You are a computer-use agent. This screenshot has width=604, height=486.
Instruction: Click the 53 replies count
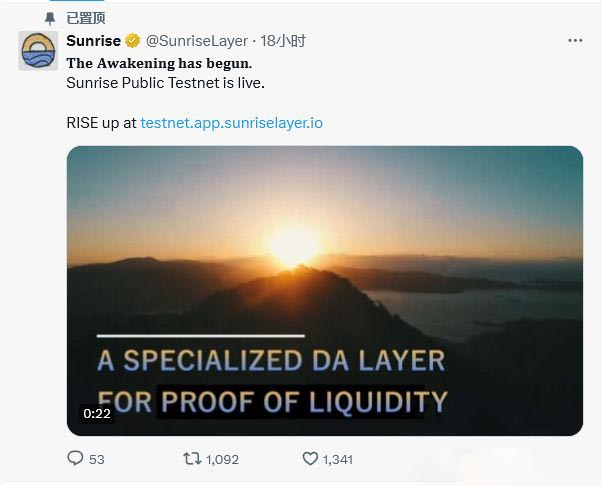(97, 459)
